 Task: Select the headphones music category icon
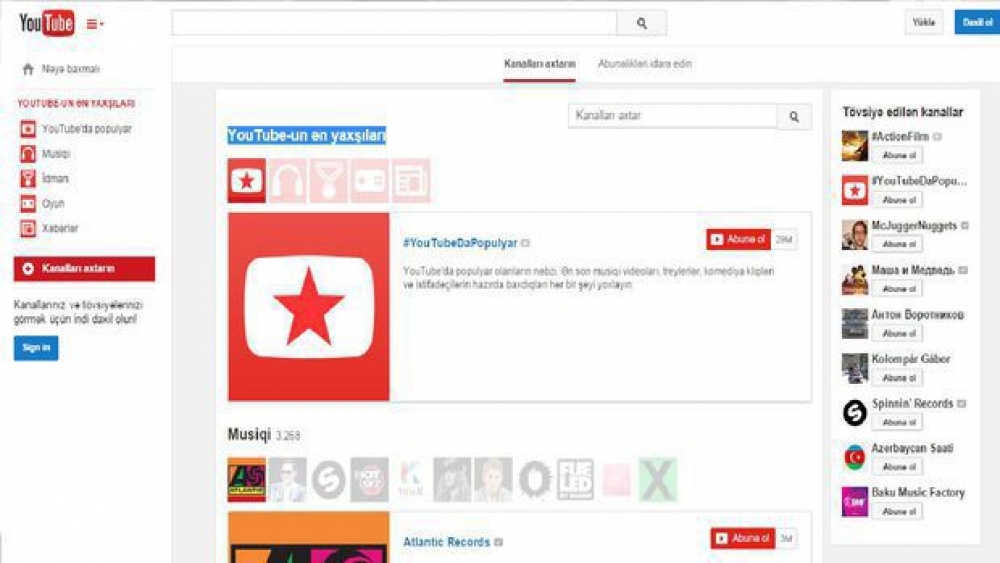[288, 180]
